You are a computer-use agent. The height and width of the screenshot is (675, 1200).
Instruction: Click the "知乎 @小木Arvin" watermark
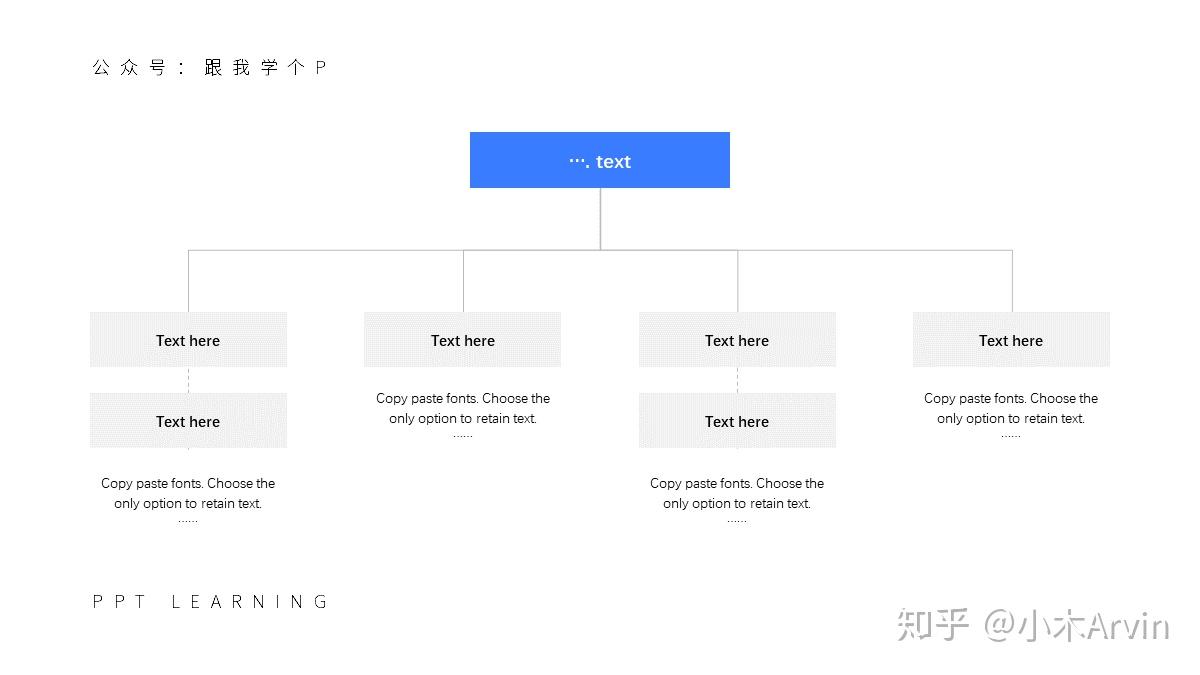tap(1032, 626)
